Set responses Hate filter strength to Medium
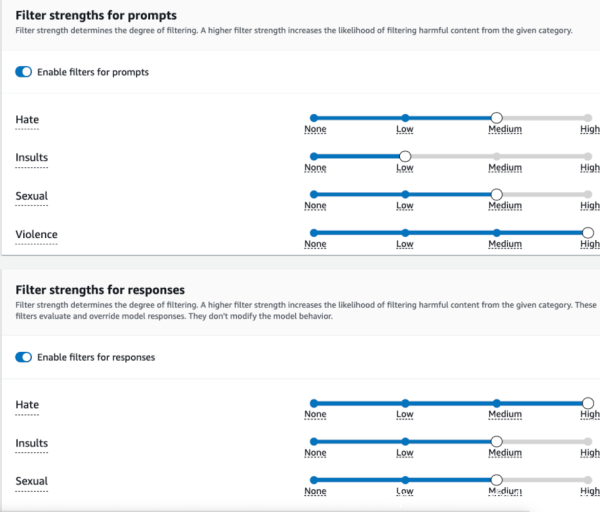 496,403
